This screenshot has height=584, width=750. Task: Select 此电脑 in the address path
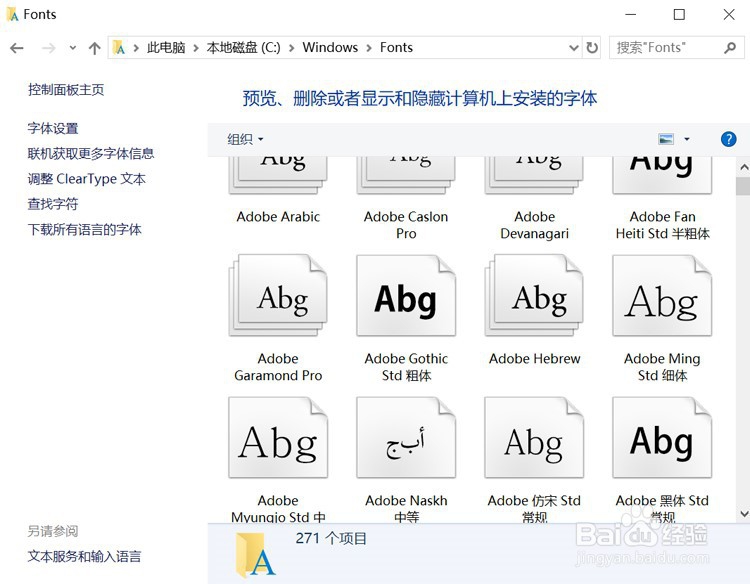click(165, 47)
